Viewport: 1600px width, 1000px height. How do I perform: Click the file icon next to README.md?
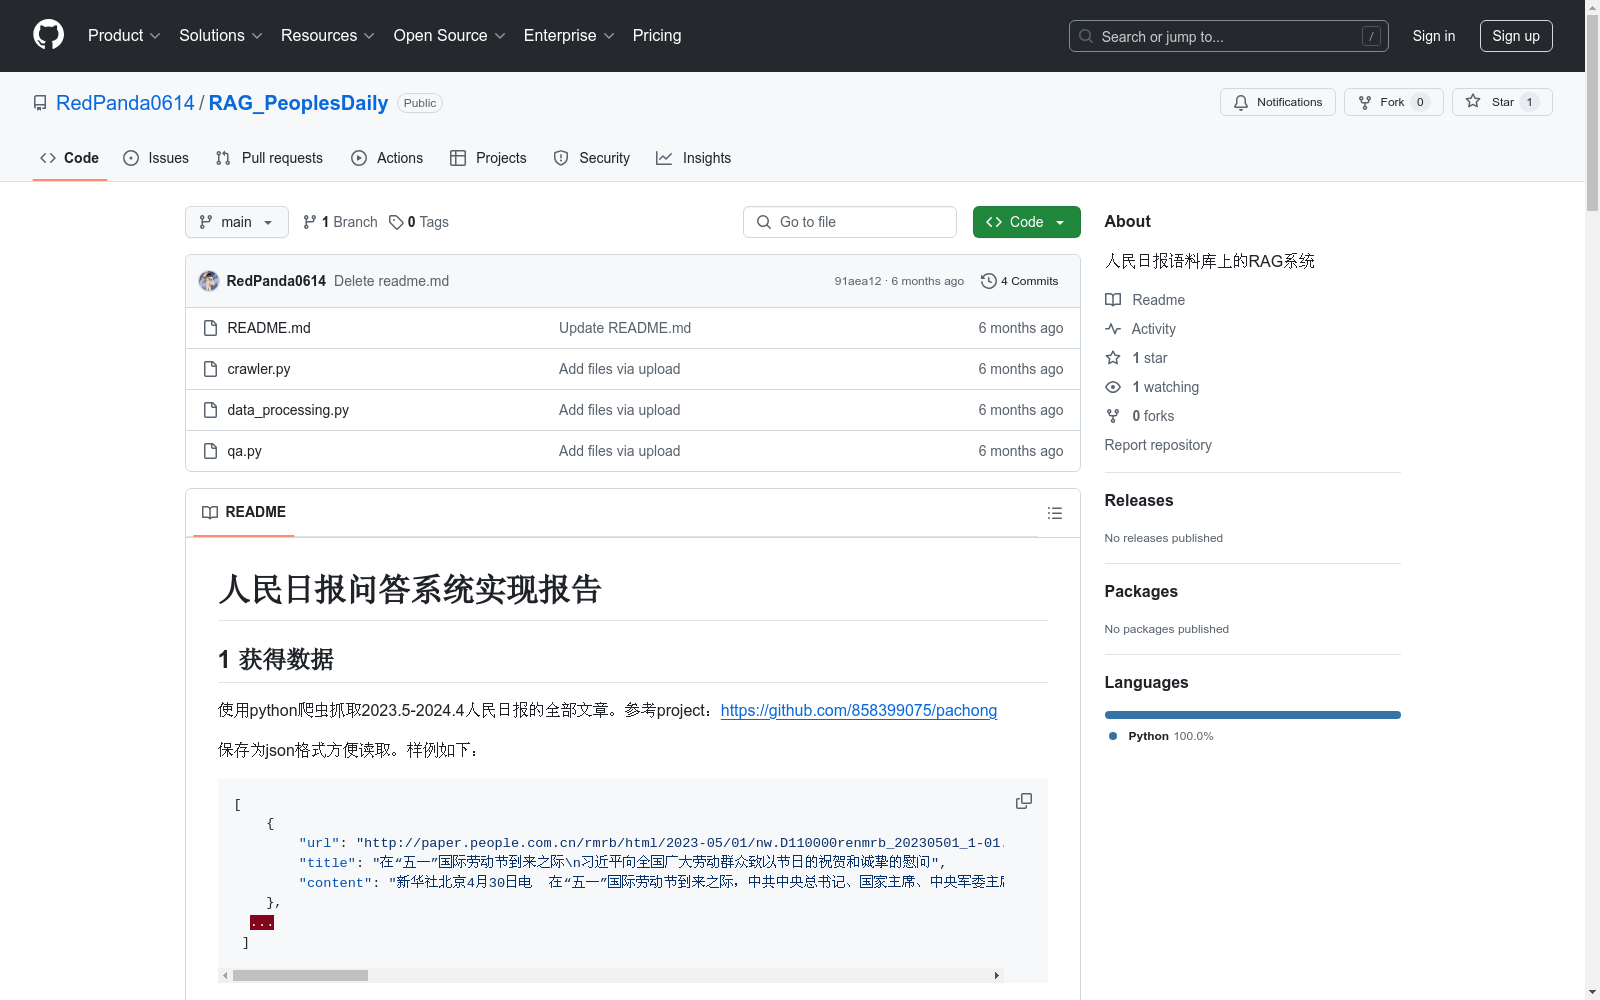(x=210, y=328)
